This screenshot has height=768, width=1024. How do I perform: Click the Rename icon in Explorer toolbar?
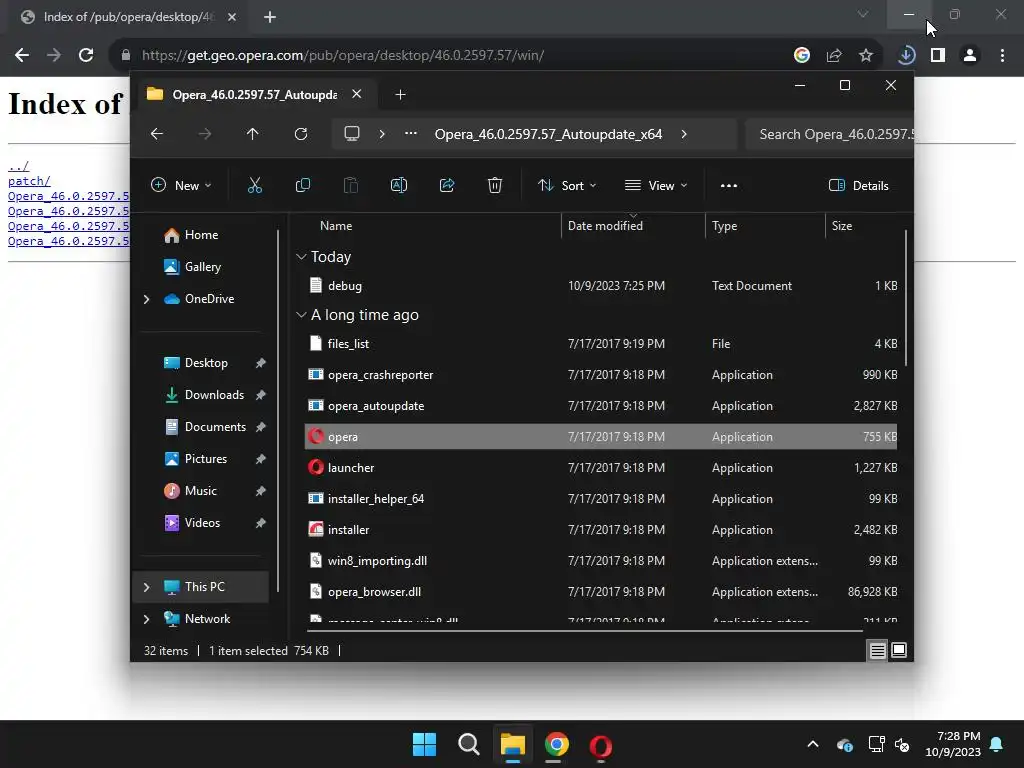pyautogui.click(x=398, y=185)
